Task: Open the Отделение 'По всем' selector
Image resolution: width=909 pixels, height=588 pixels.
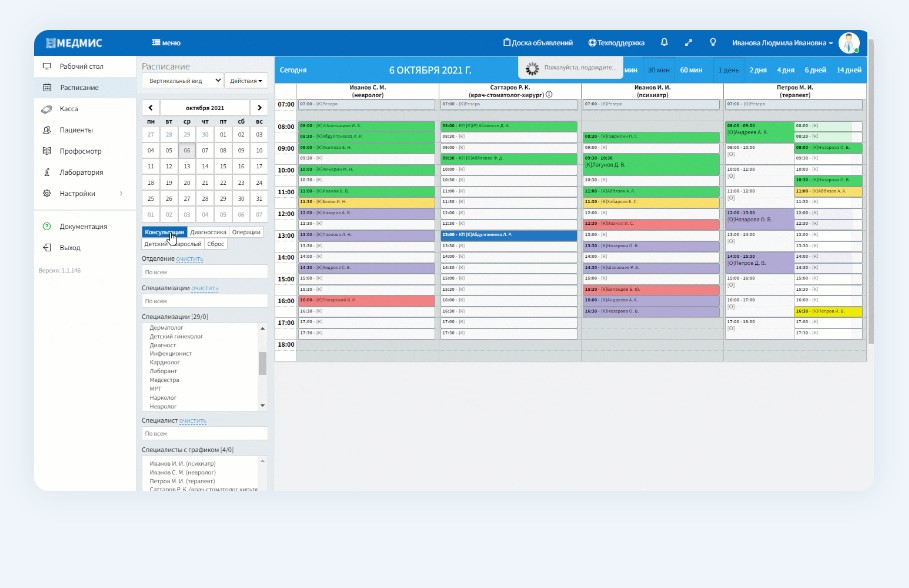Action: (205, 271)
